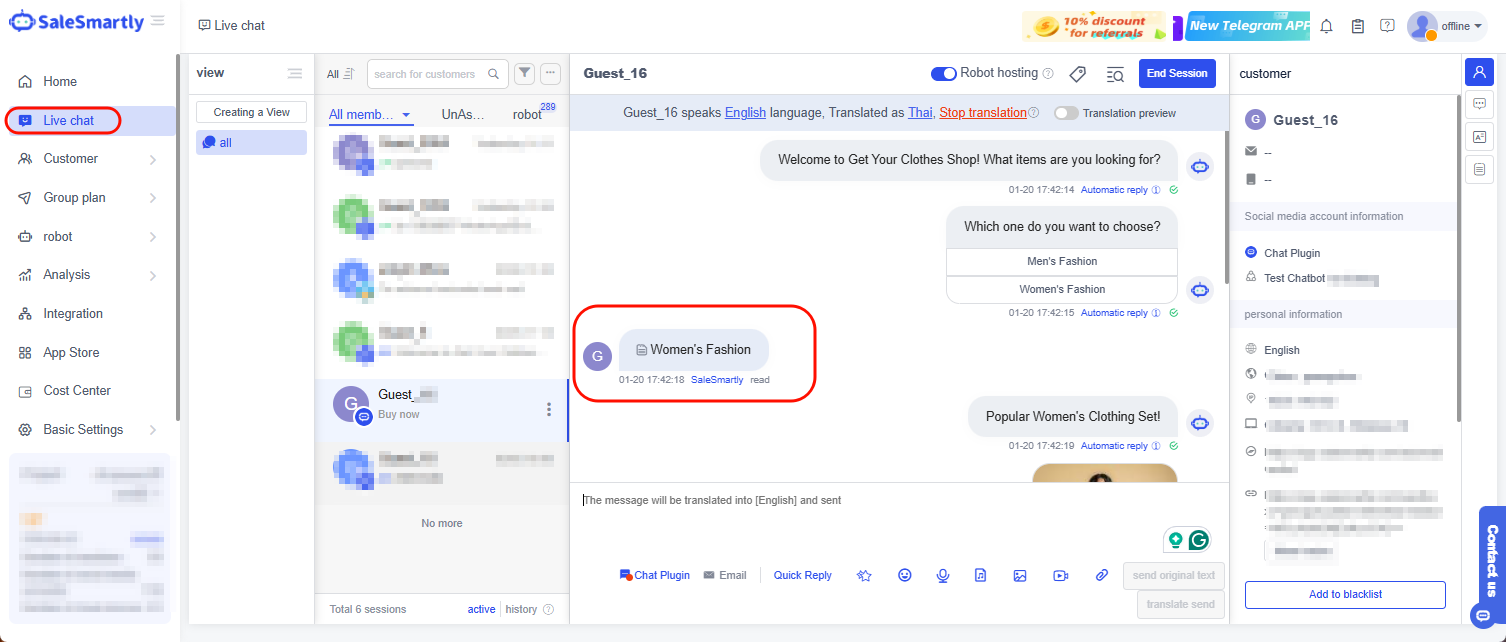Click the search chat records icon
The width and height of the screenshot is (1506, 642).
tap(1115, 74)
